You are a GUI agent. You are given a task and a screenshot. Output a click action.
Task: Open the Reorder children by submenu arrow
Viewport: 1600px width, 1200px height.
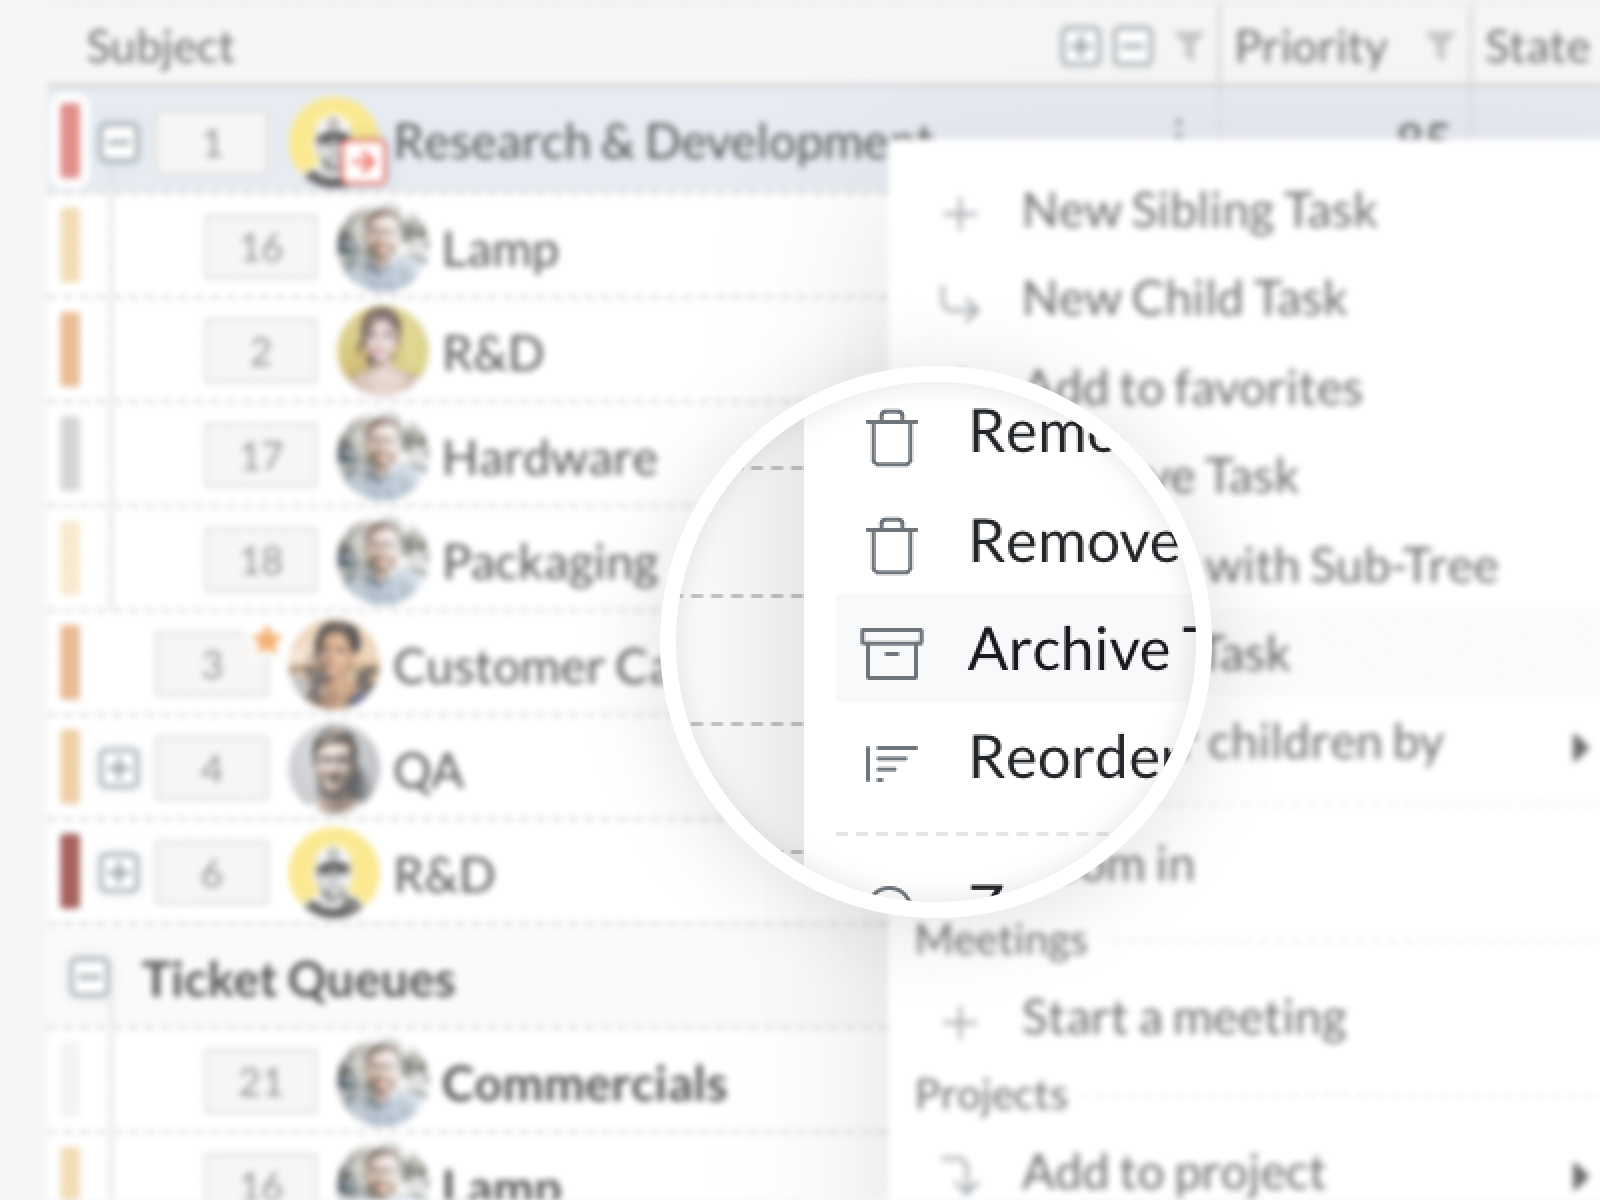[x=1579, y=747]
